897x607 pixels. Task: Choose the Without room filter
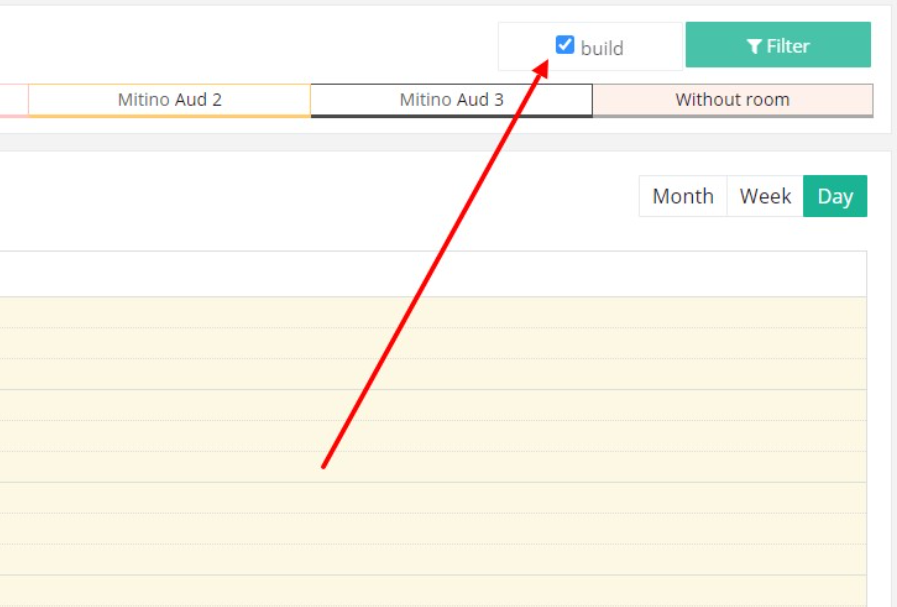(733, 100)
